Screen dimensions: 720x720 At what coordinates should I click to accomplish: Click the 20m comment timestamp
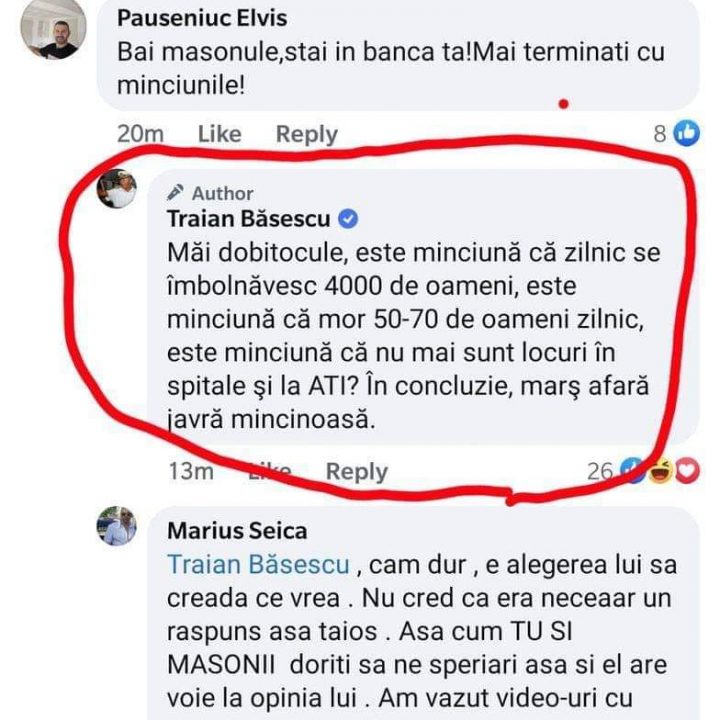pyautogui.click(x=140, y=133)
